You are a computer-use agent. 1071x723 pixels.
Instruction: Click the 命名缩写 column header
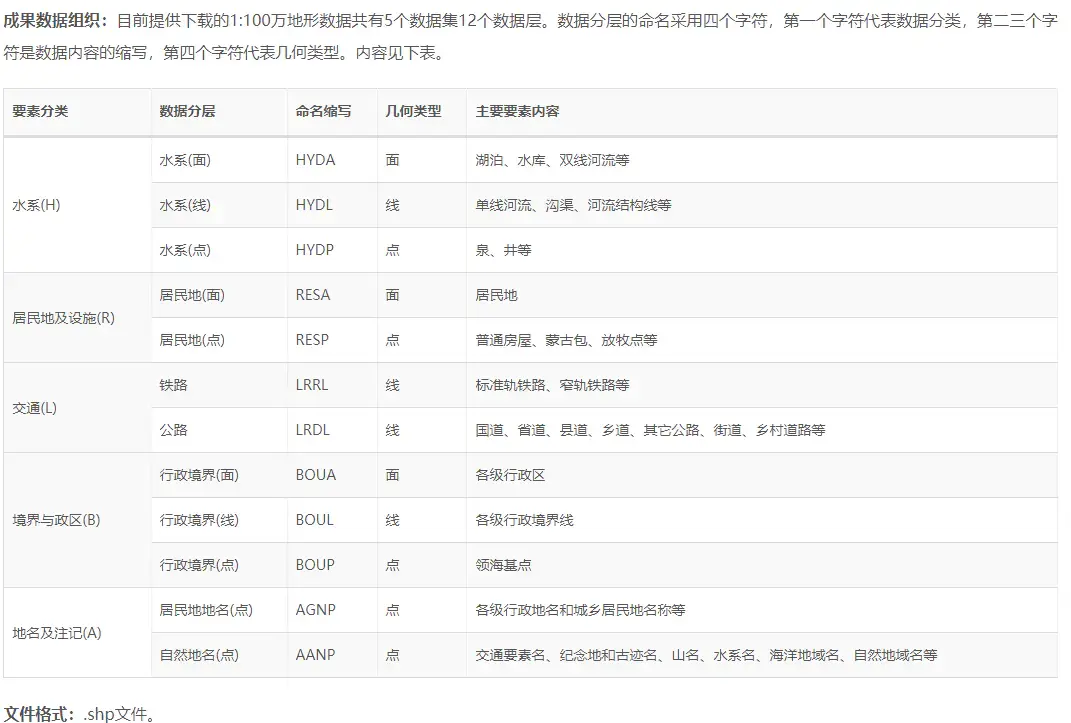(x=324, y=111)
